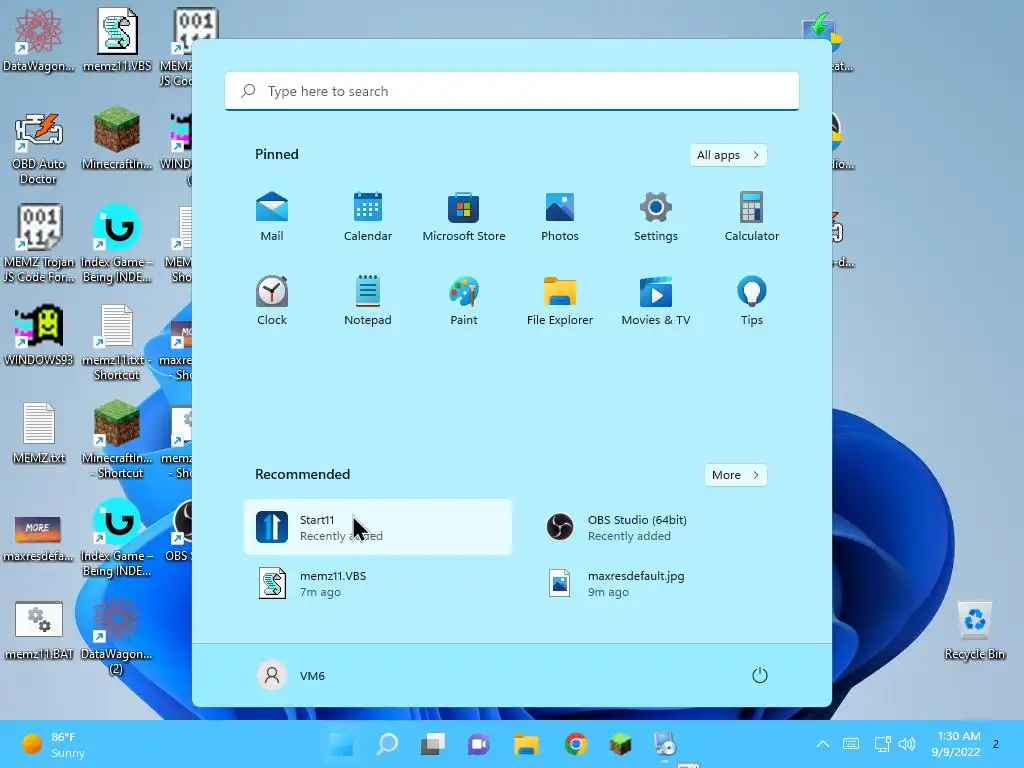Open File Explorer from the taskbar

(526, 744)
